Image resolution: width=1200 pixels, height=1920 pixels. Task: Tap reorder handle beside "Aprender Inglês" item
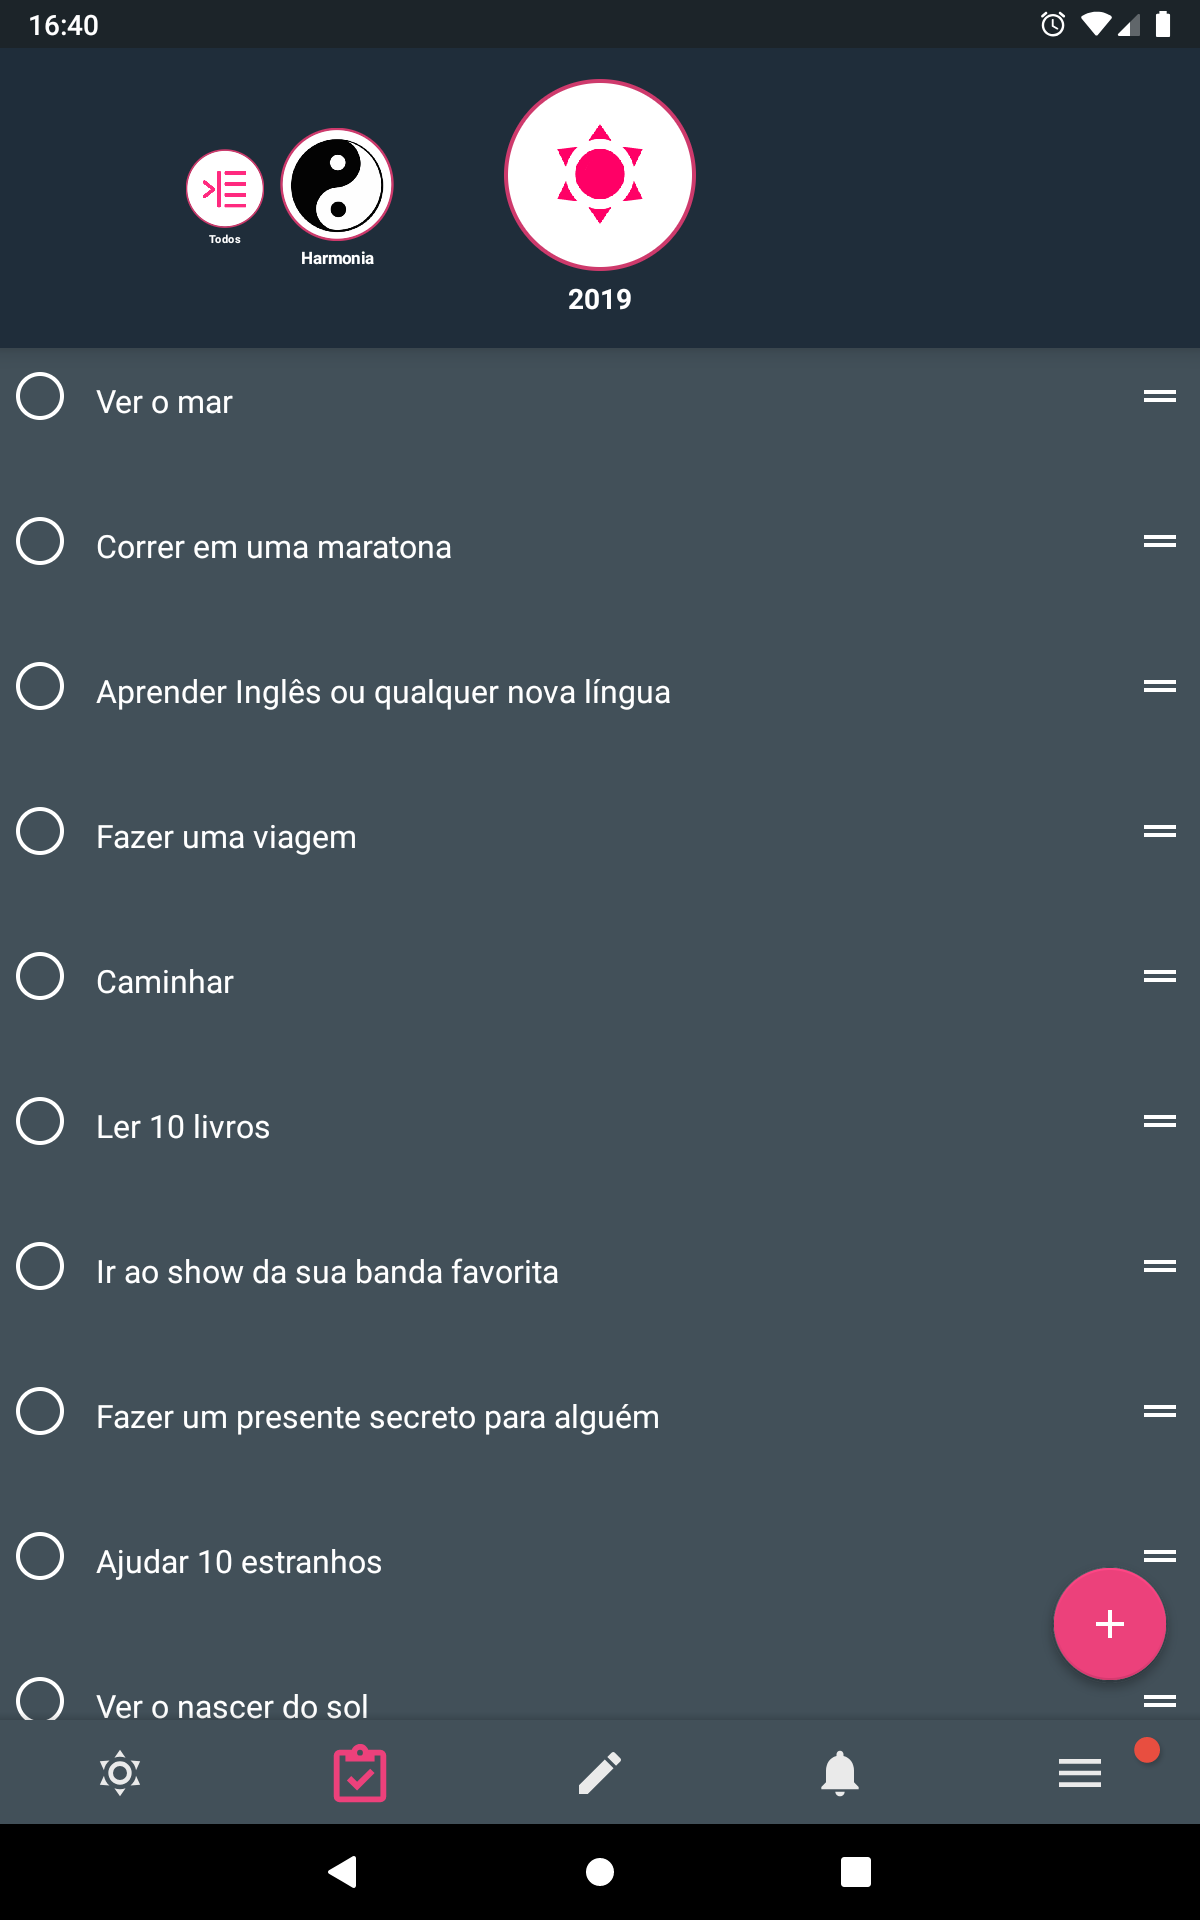point(1160,686)
